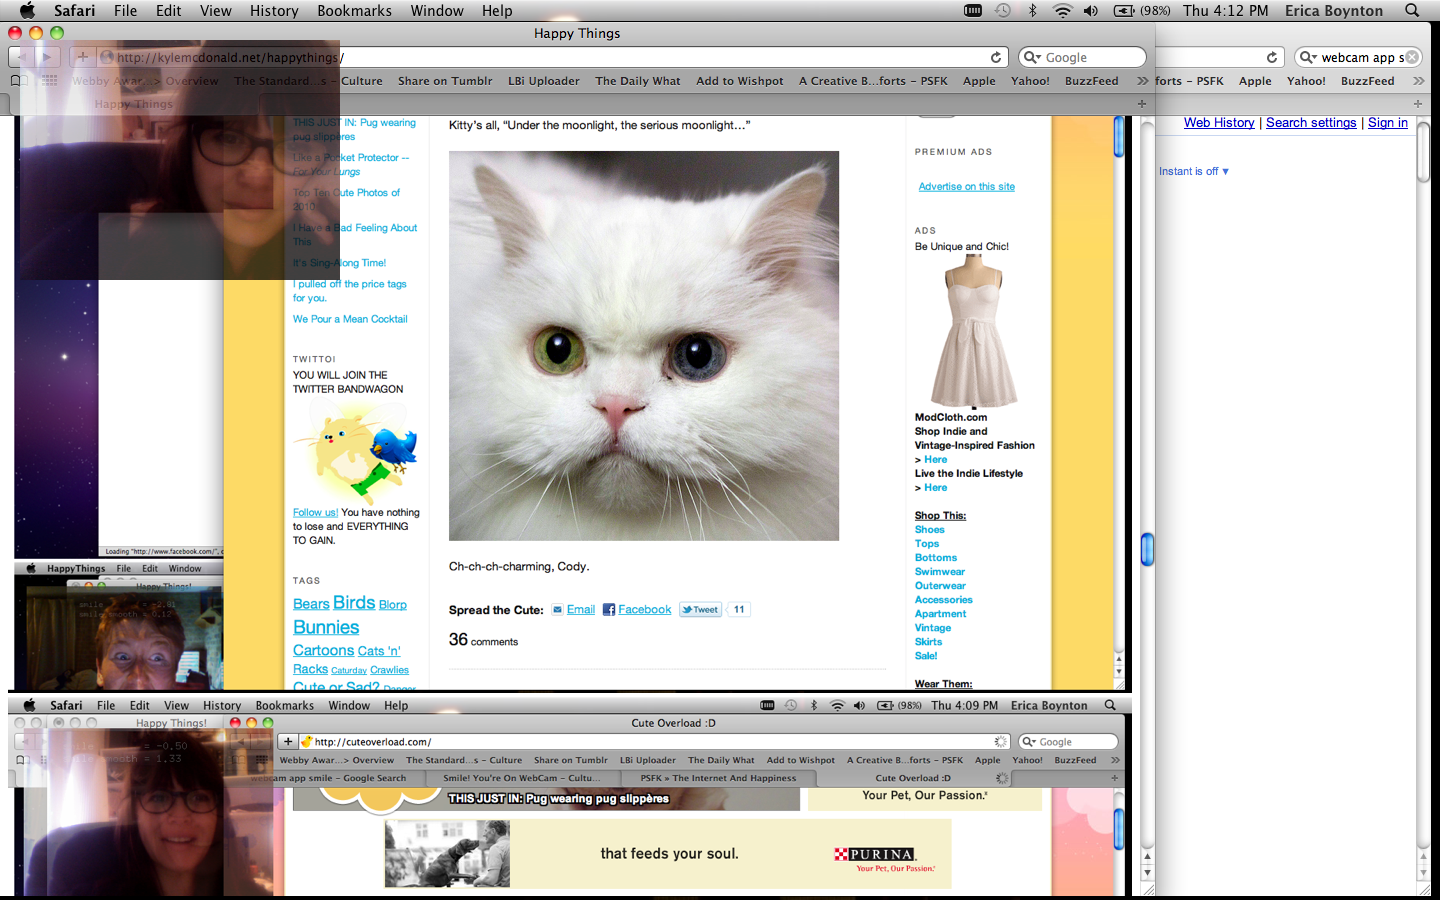This screenshot has width=1440, height=900.
Task: Switch to 'PSFK » The Internet And Happiness' tab
Action: [x=718, y=778]
